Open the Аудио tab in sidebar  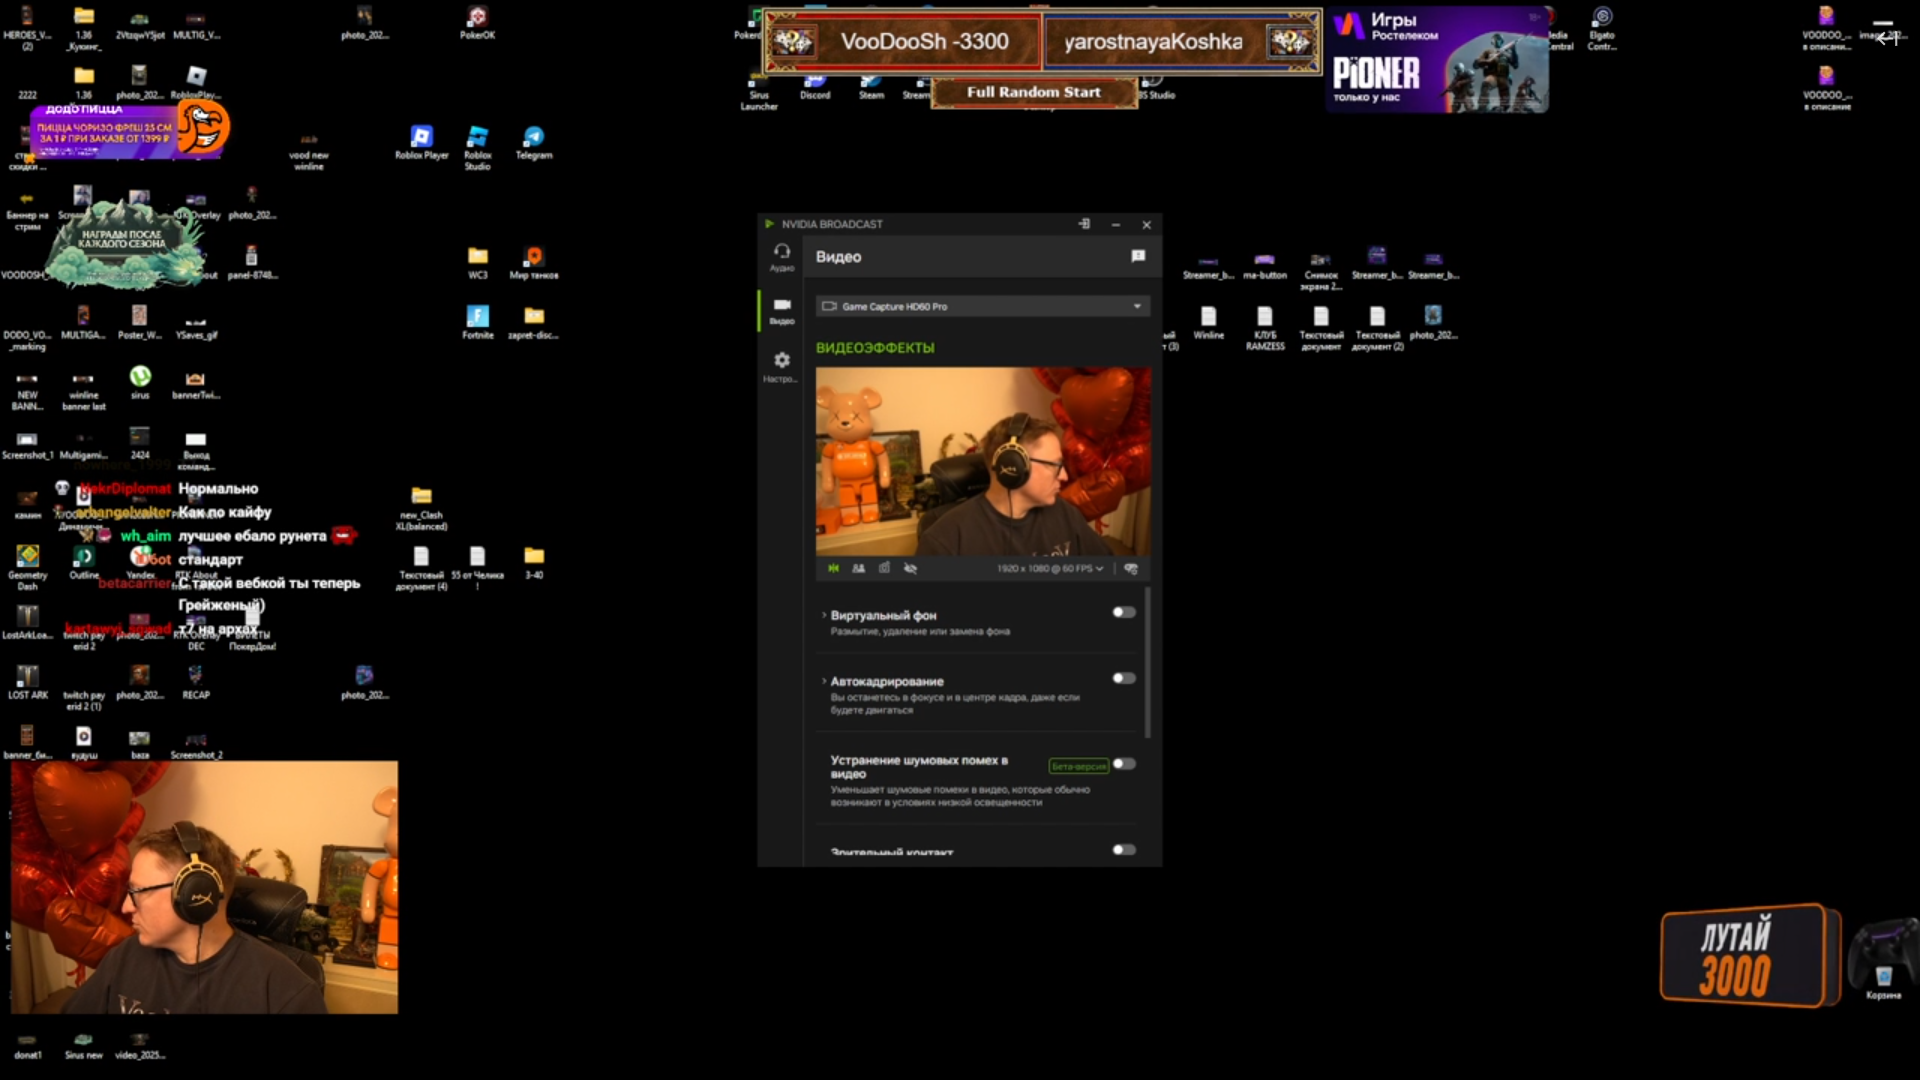tap(781, 256)
